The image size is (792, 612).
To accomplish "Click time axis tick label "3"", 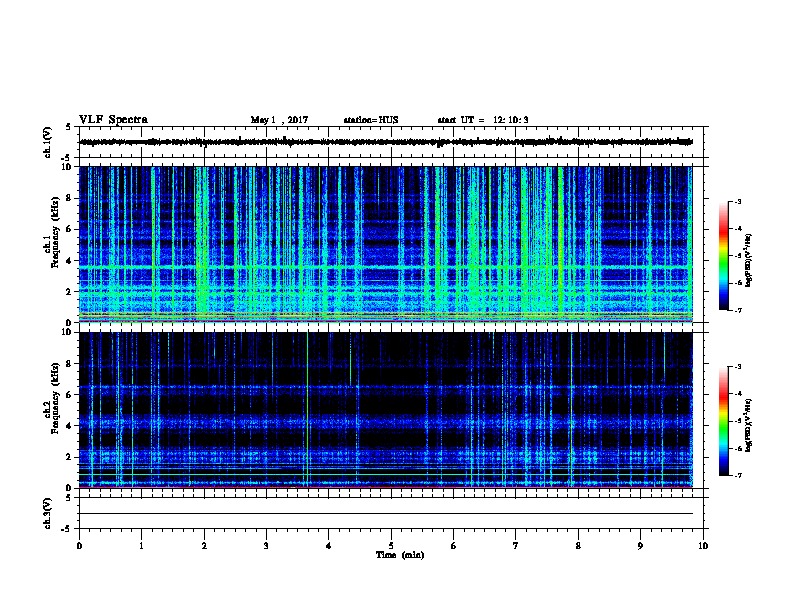I will click(266, 546).
